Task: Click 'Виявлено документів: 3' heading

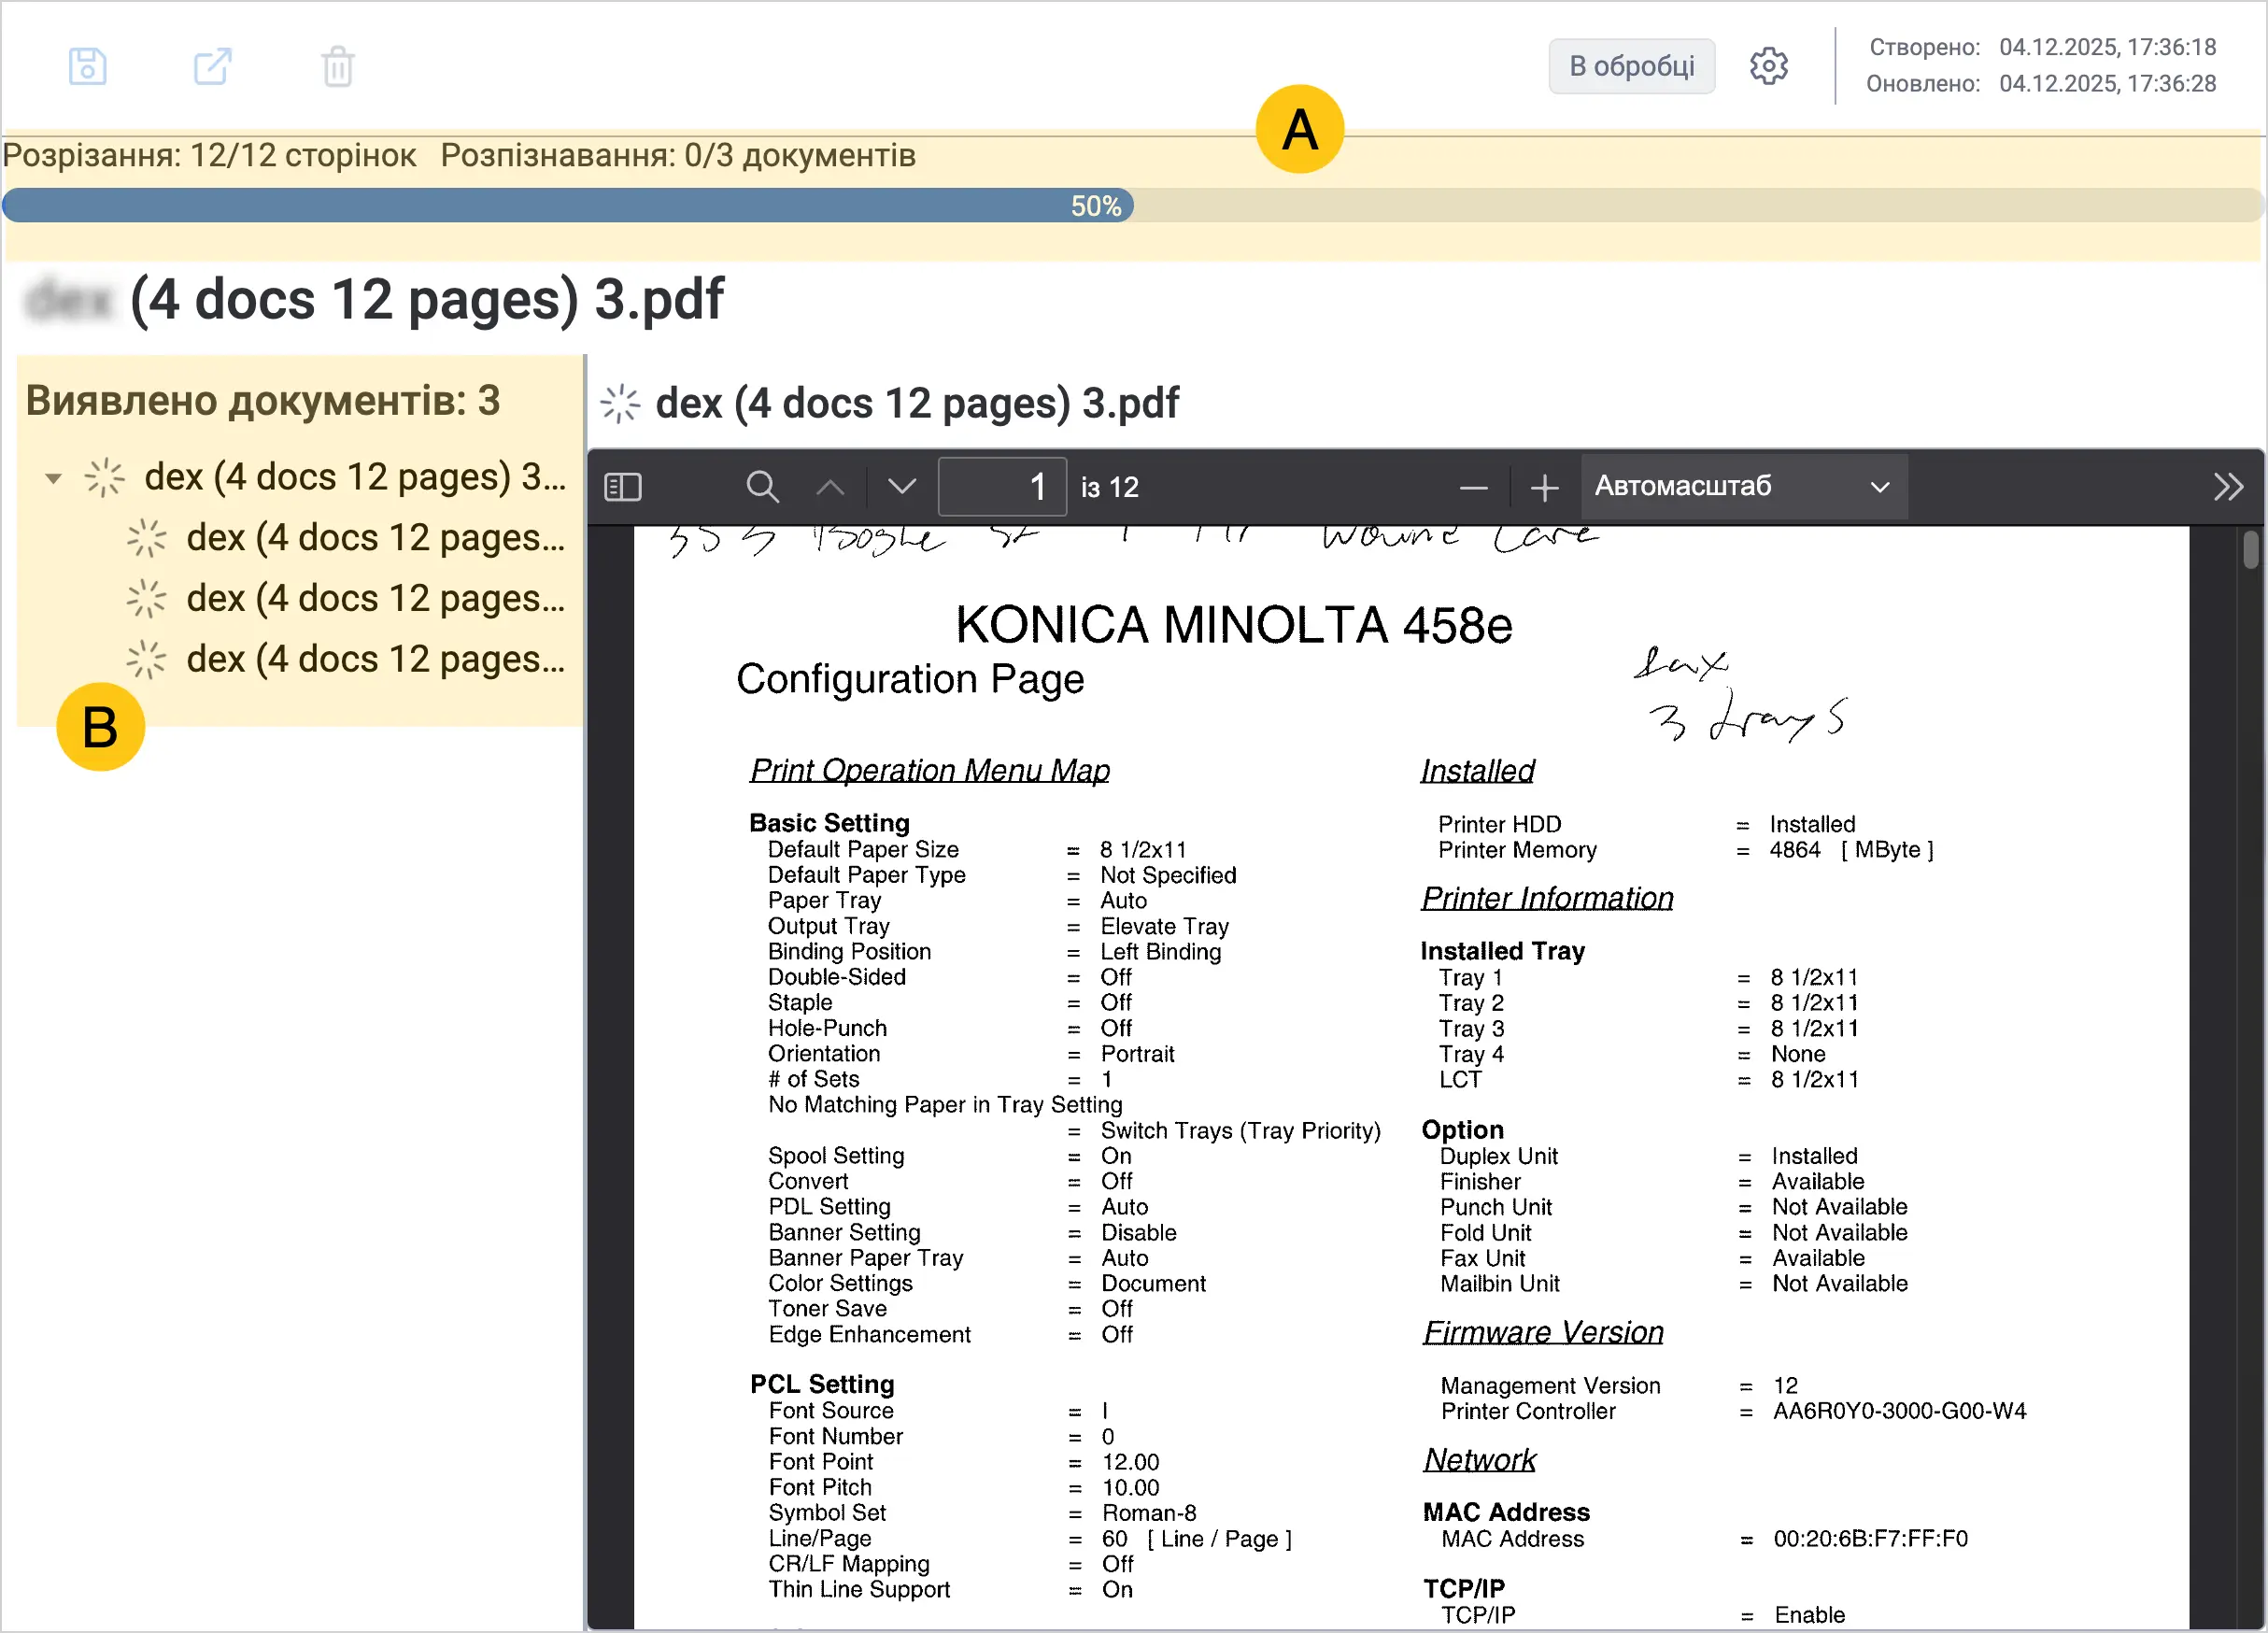Action: click(x=263, y=400)
